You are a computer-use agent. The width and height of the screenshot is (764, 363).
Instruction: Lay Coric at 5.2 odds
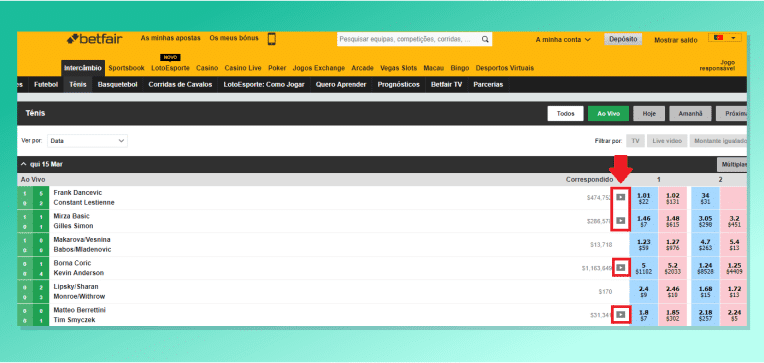click(673, 268)
